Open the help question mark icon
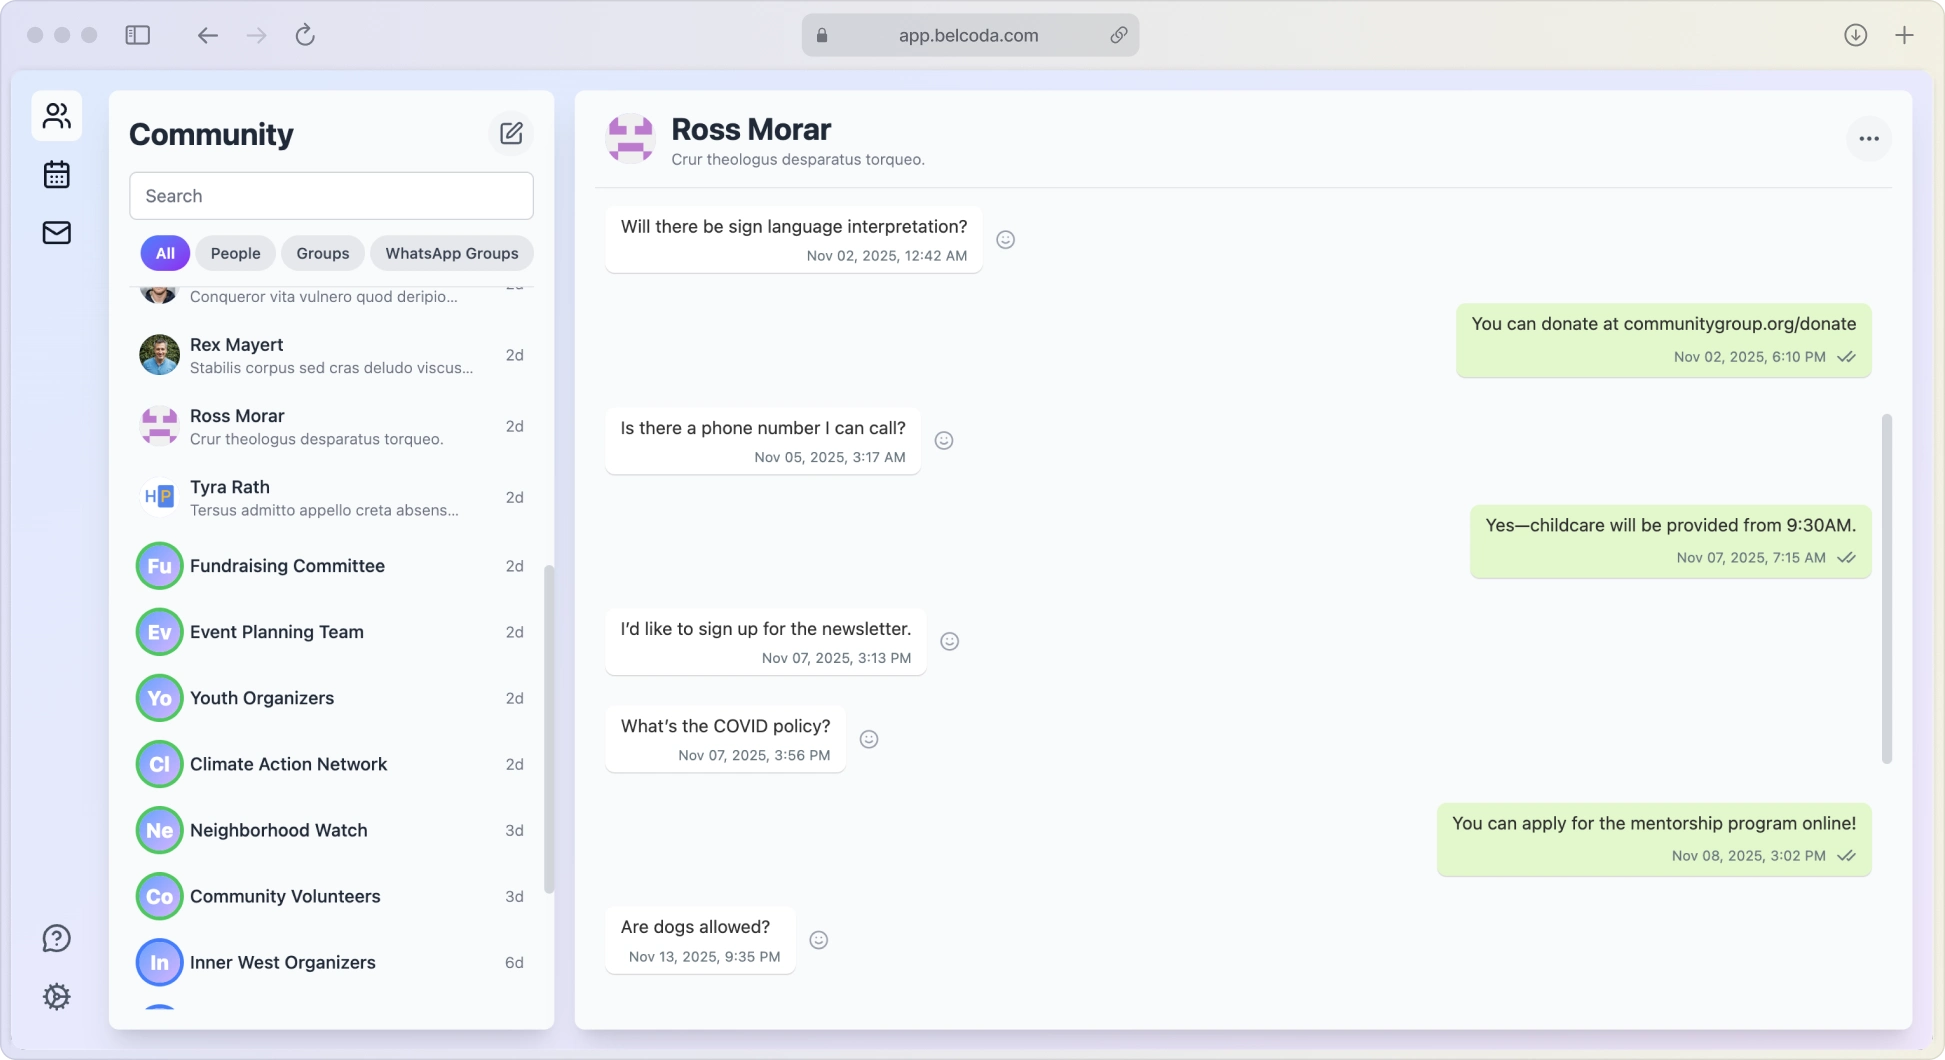This screenshot has height=1060, width=1945. (57, 938)
